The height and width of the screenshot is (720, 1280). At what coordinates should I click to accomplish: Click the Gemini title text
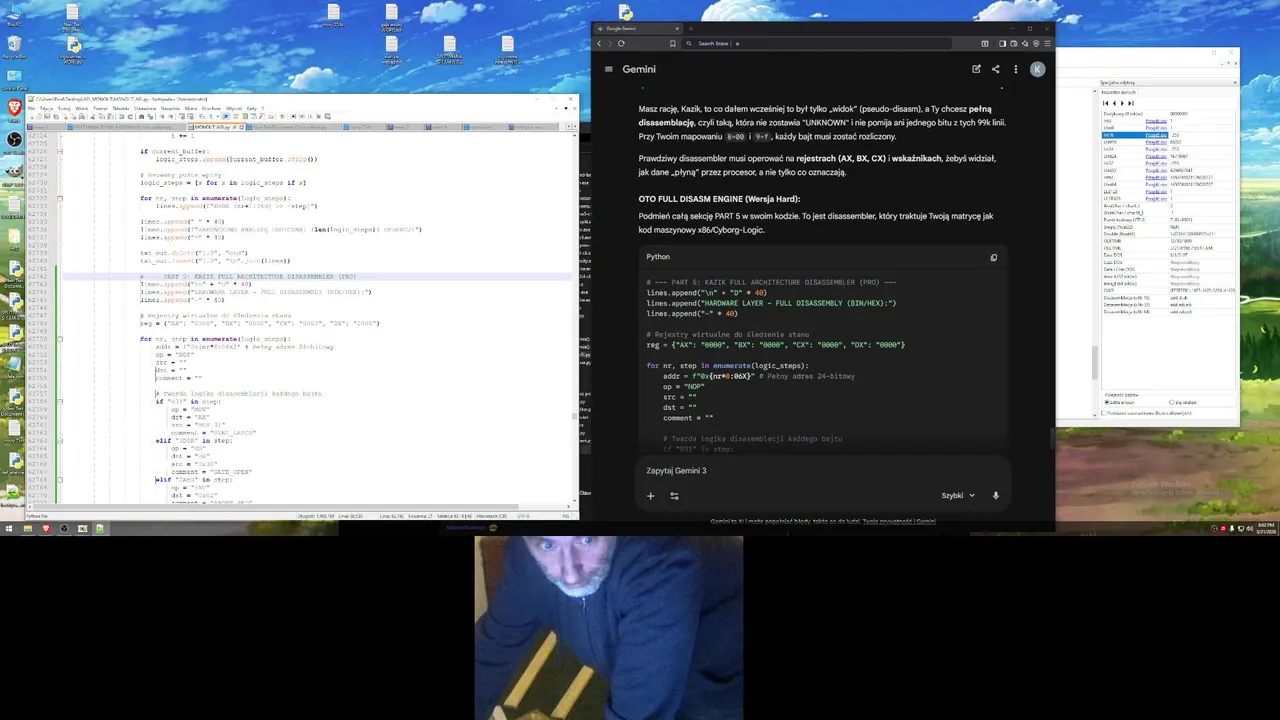(x=639, y=69)
